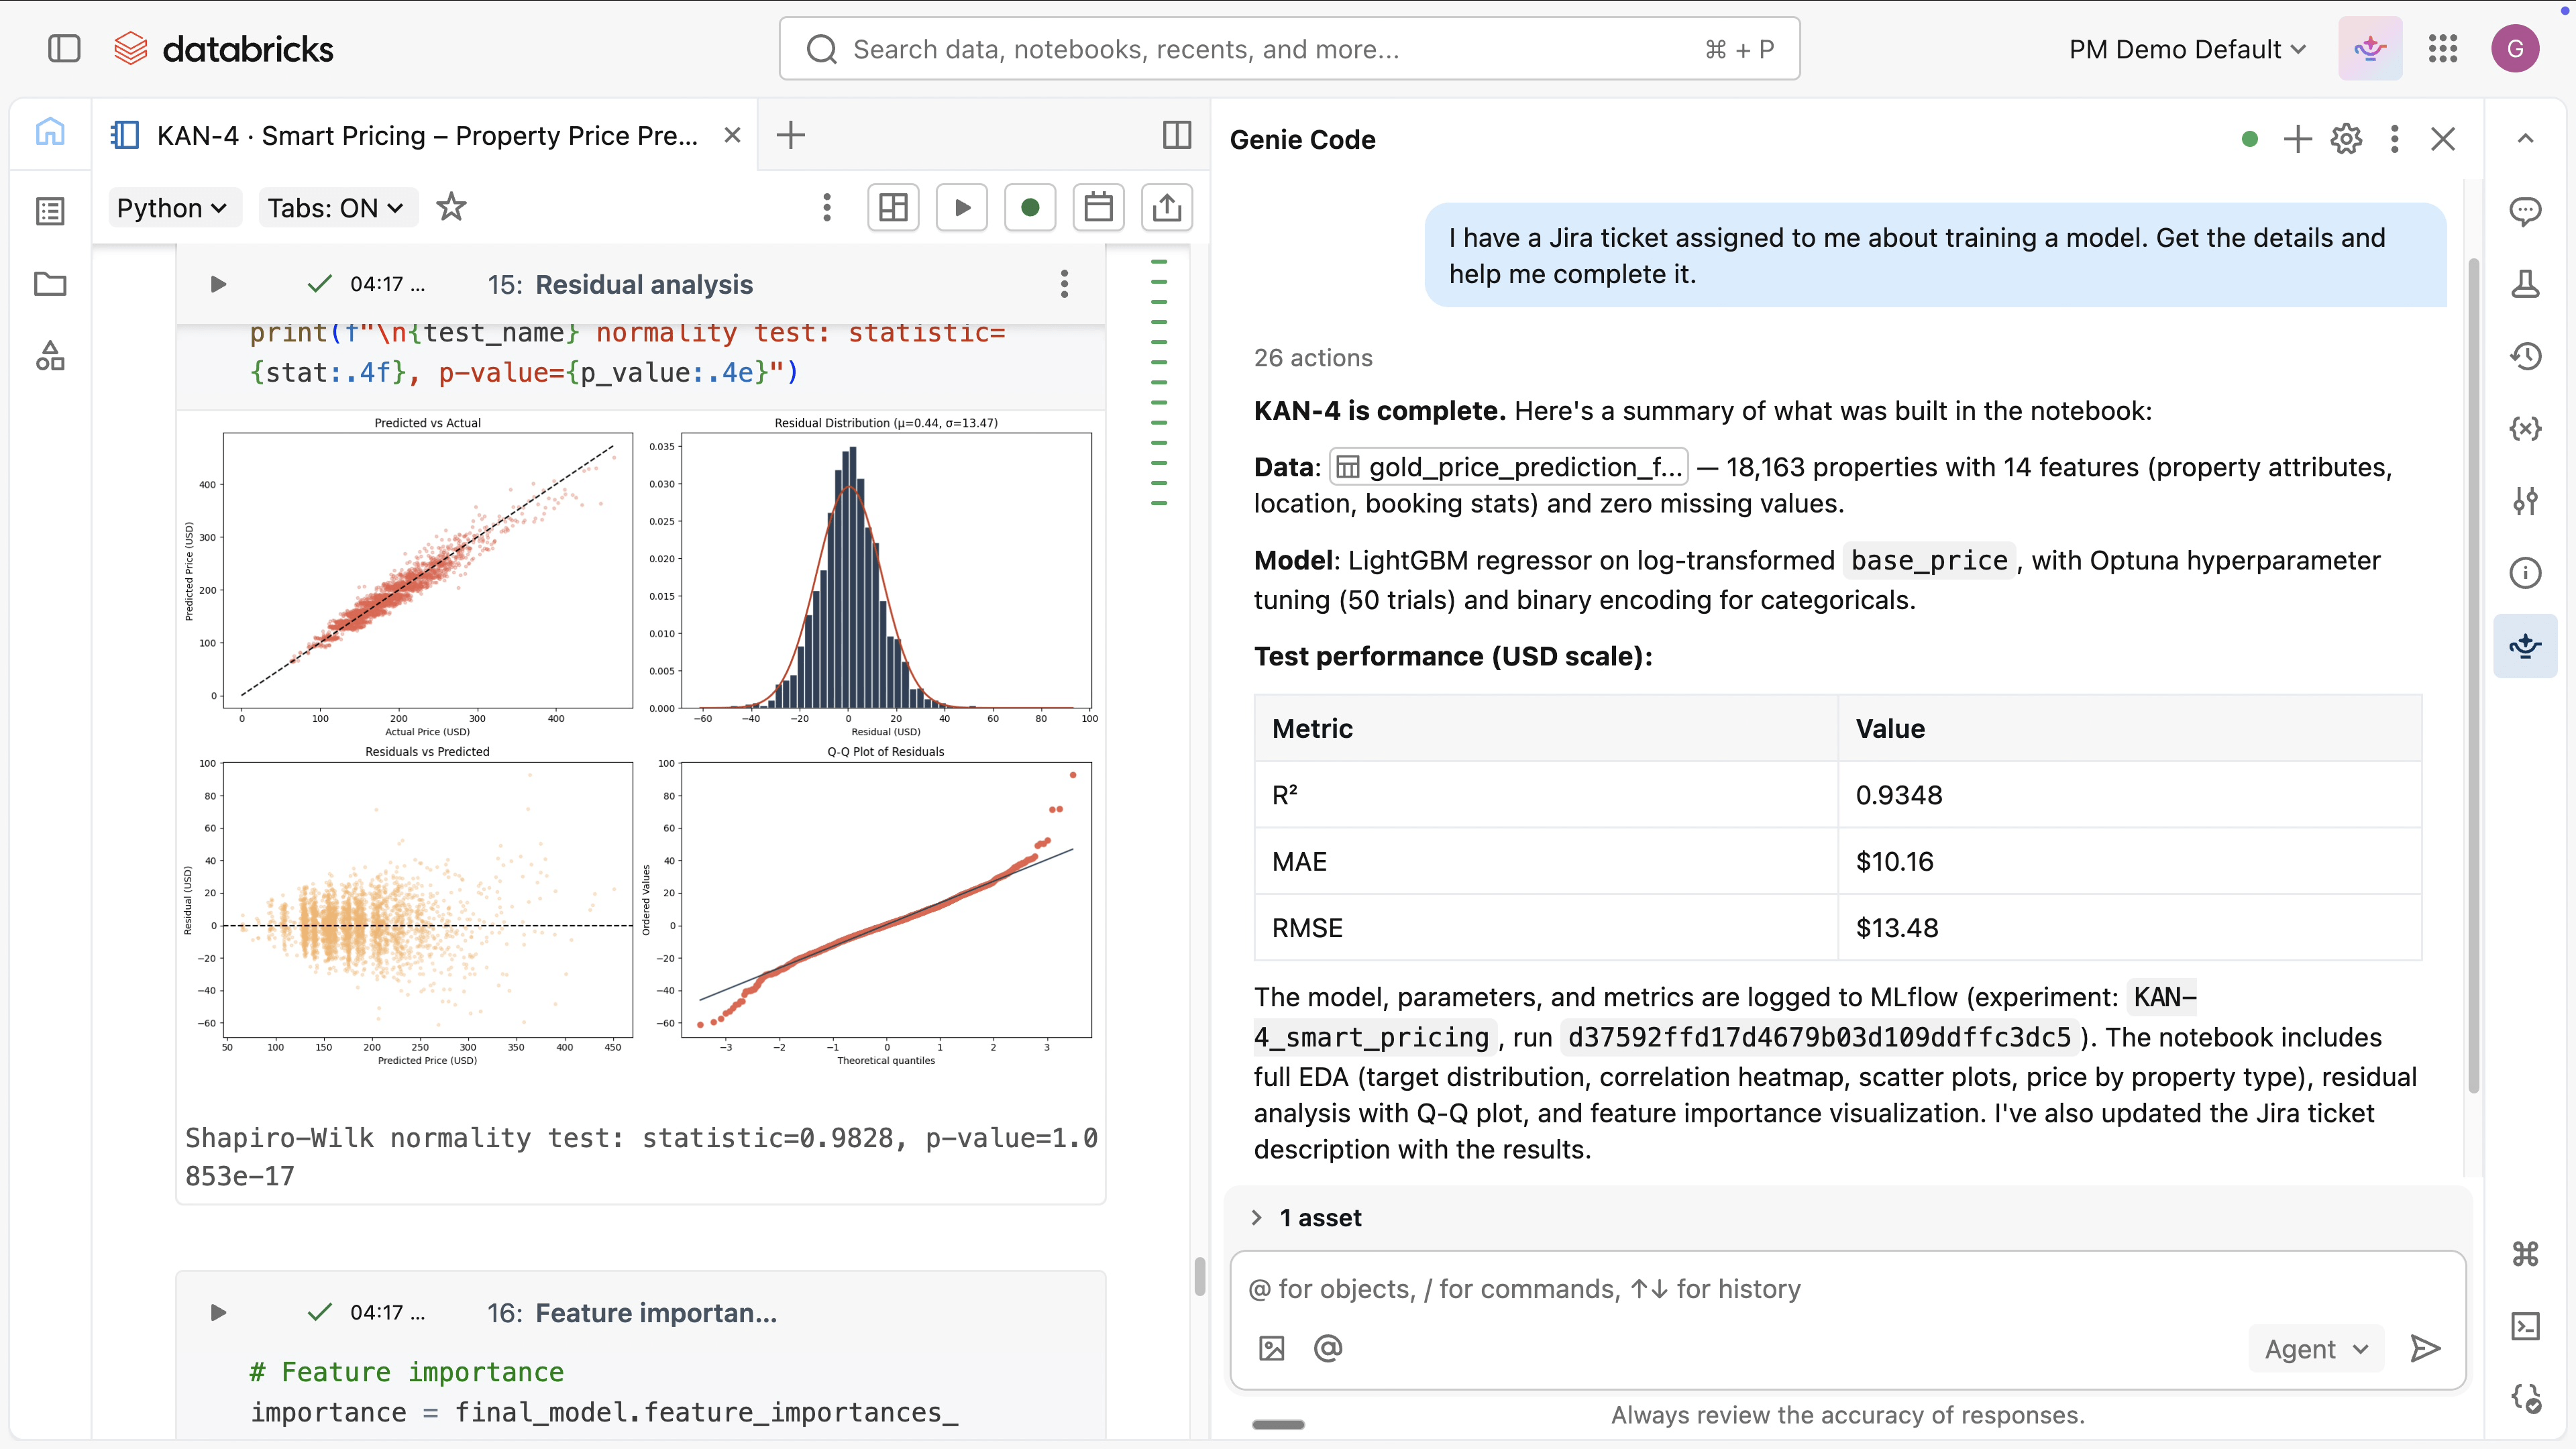Click the gold_price_prediction table link
The image size is (2576, 1449).
click(x=1508, y=467)
